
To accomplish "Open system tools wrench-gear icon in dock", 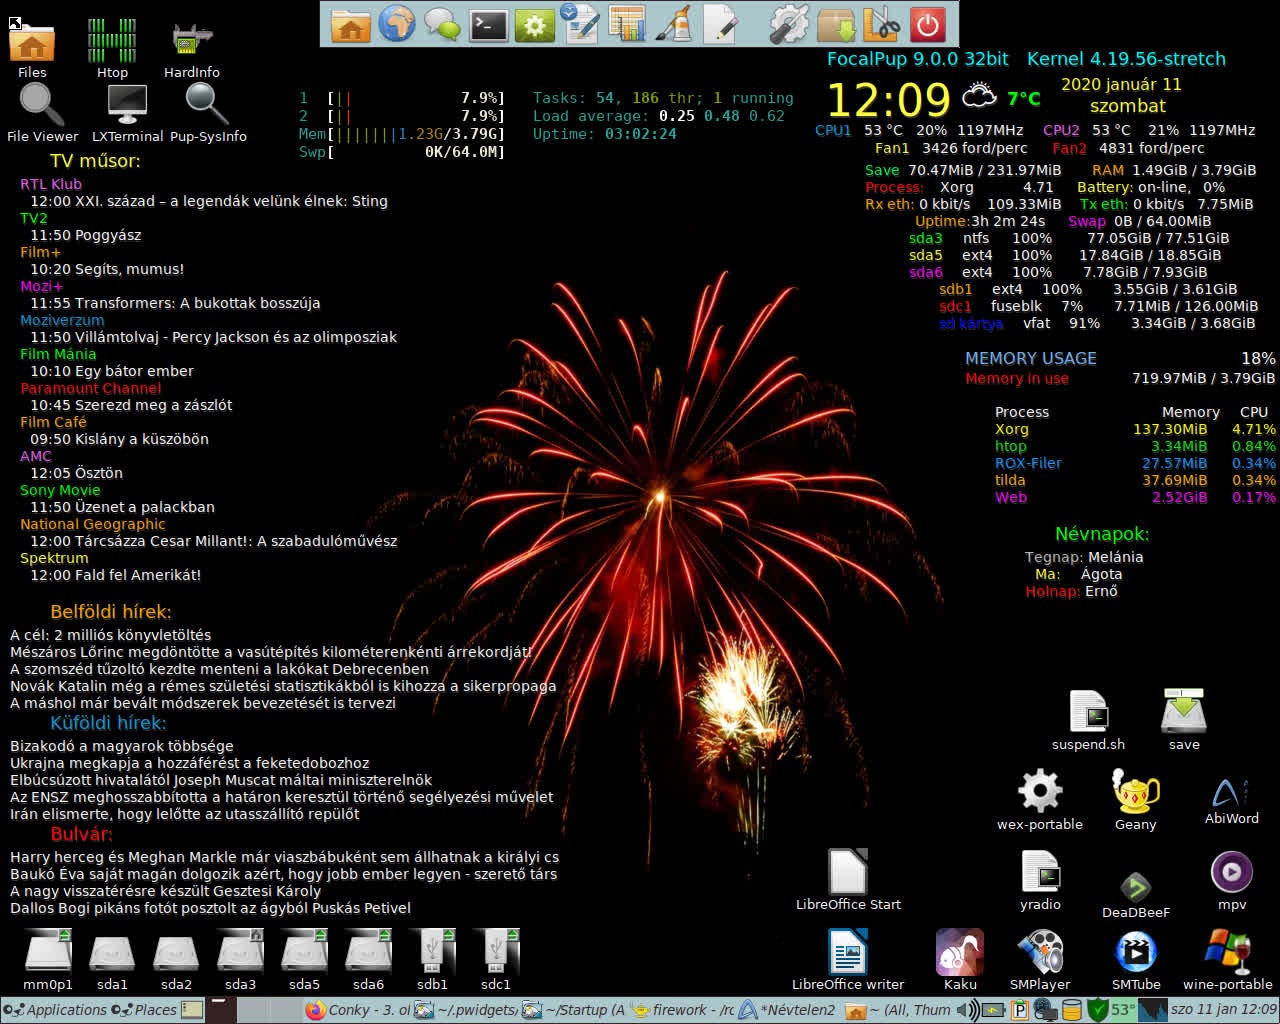I will click(789, 24).
